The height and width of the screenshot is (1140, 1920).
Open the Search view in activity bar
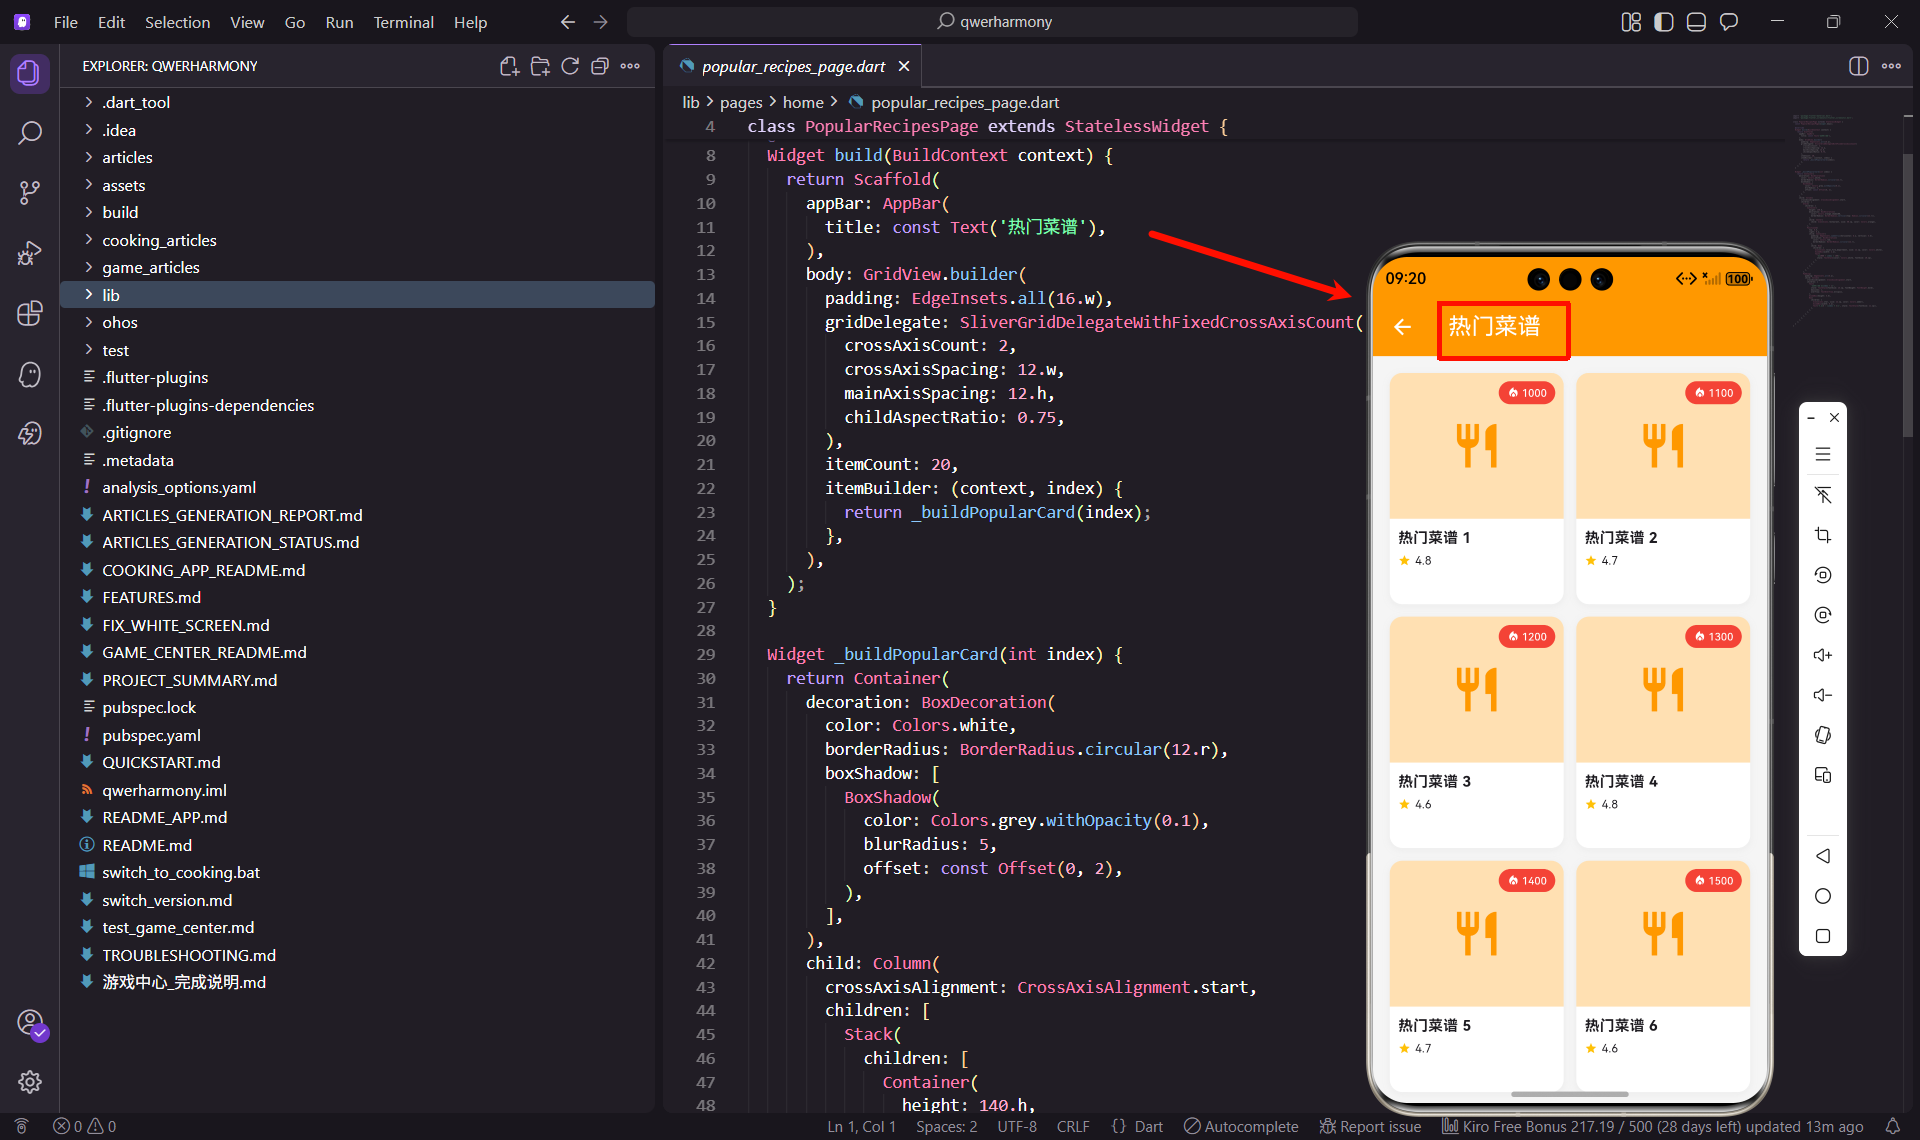(30, 132)
